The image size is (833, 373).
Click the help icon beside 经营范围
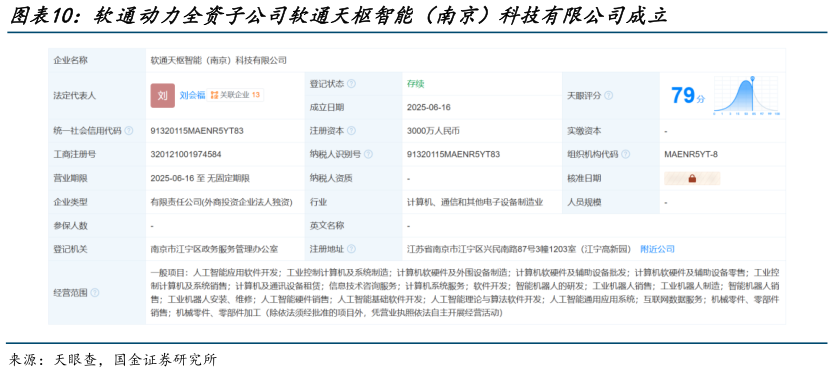point(95,293)
